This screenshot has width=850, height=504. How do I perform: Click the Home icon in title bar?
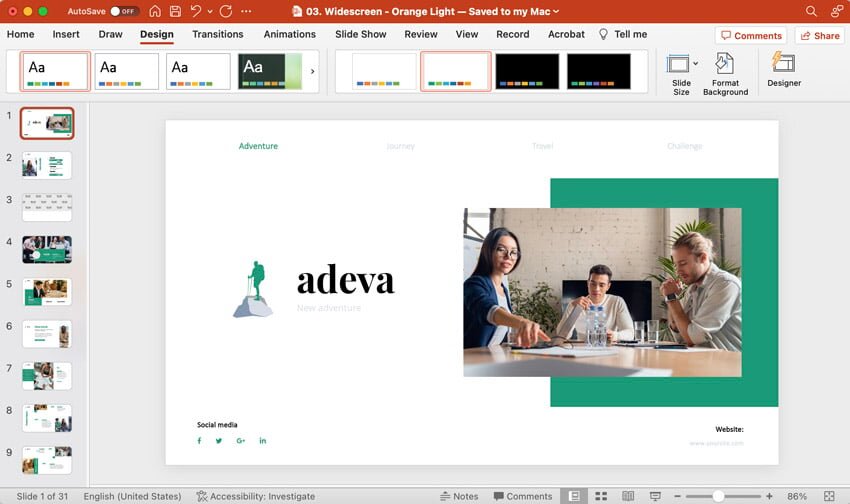pos(155,11)
